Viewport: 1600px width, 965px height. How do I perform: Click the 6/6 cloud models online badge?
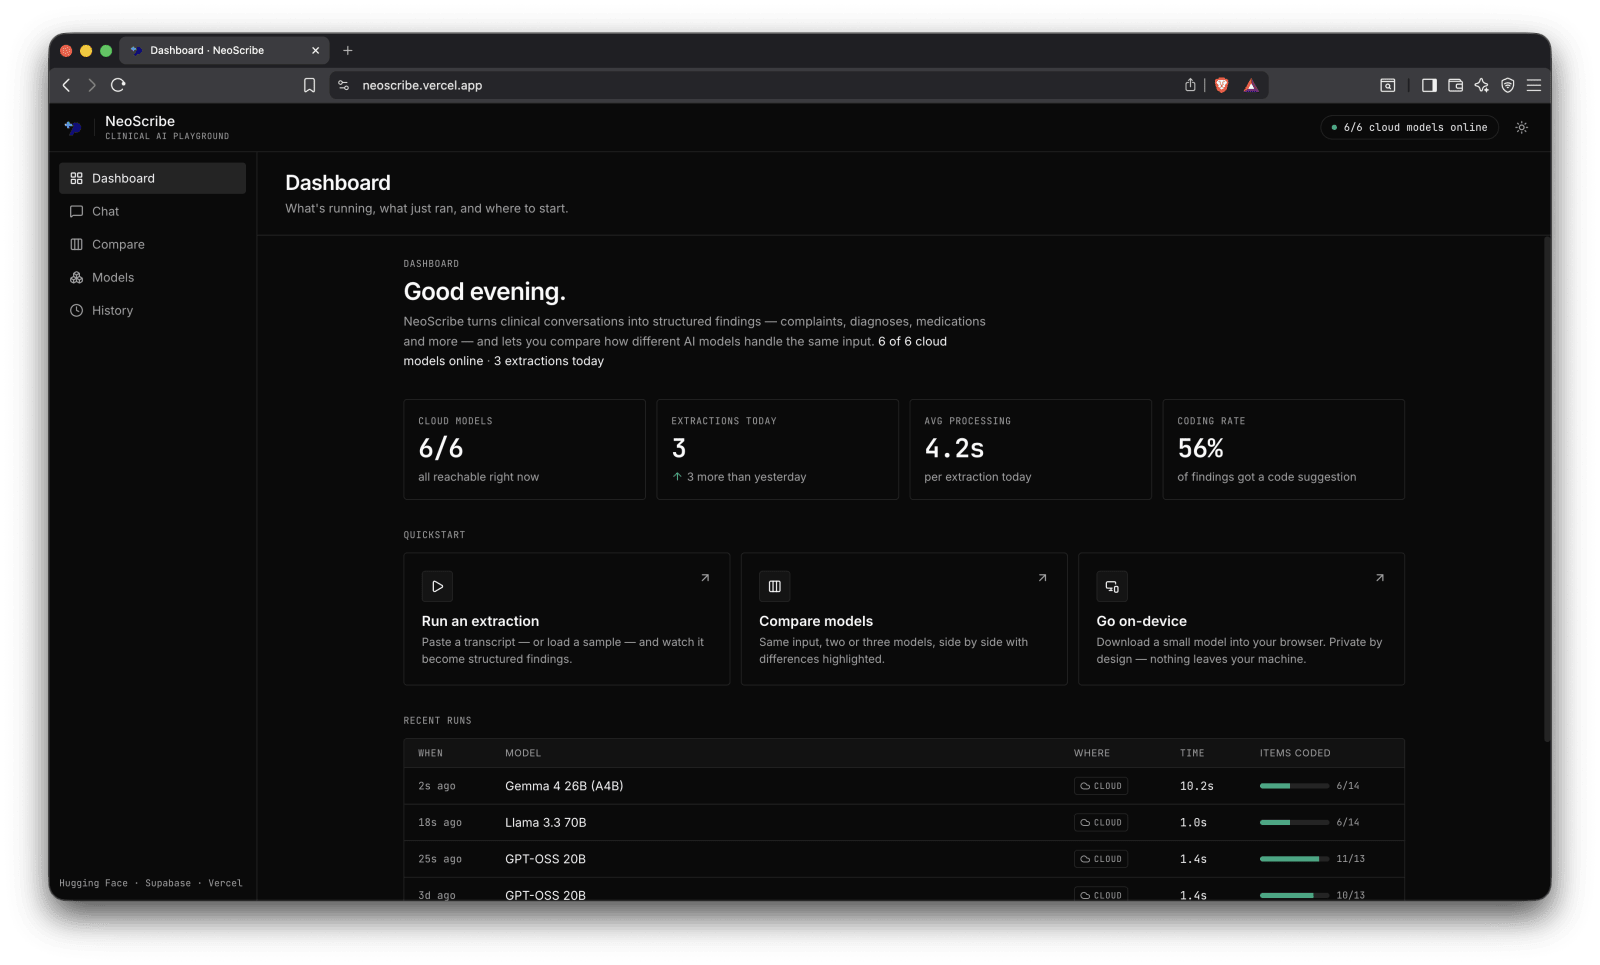[x=1409, y=127]
